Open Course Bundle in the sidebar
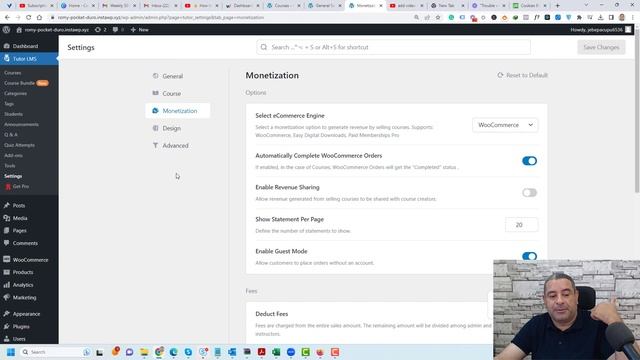Screen dimensions: 640x360 [x=20, y=83]
